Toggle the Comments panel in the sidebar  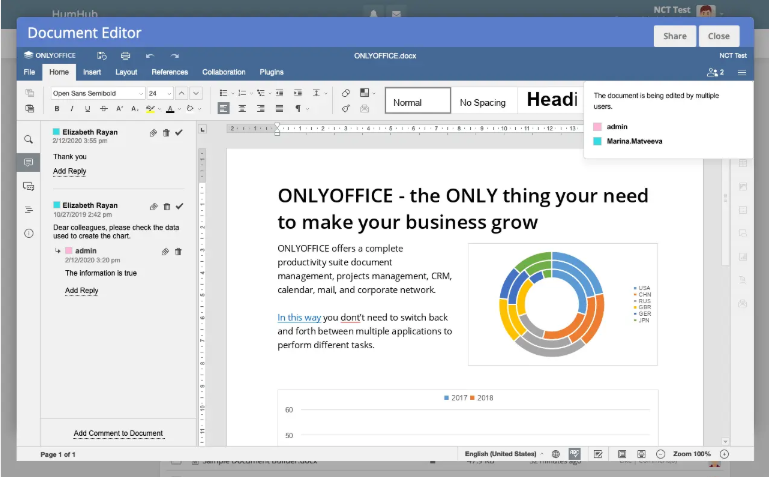28,162
